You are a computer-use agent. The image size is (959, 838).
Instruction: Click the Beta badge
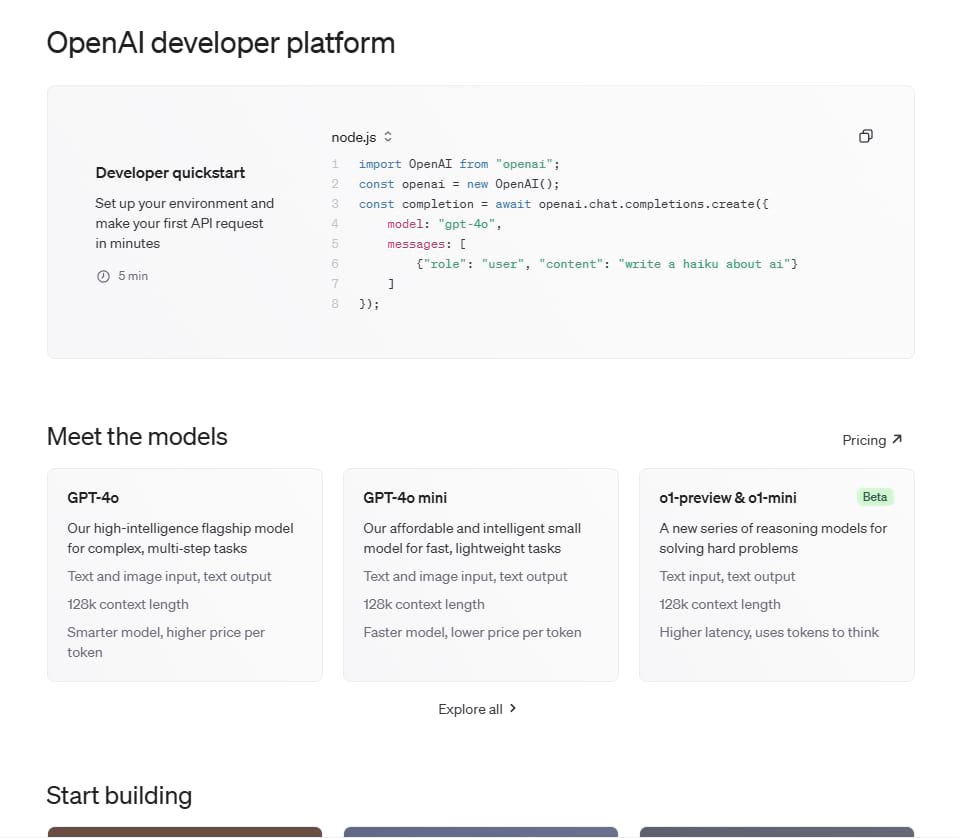pyautogui.click(x=875, y=497)
